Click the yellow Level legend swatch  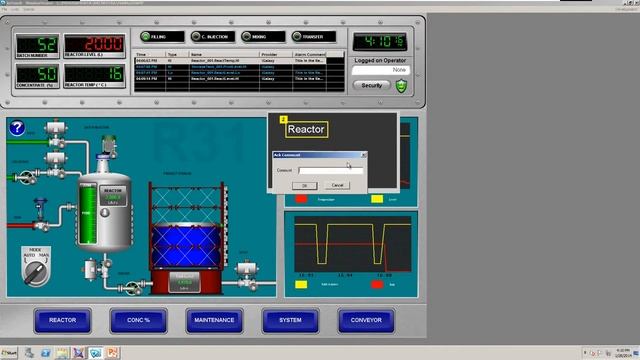click(377, 199)
